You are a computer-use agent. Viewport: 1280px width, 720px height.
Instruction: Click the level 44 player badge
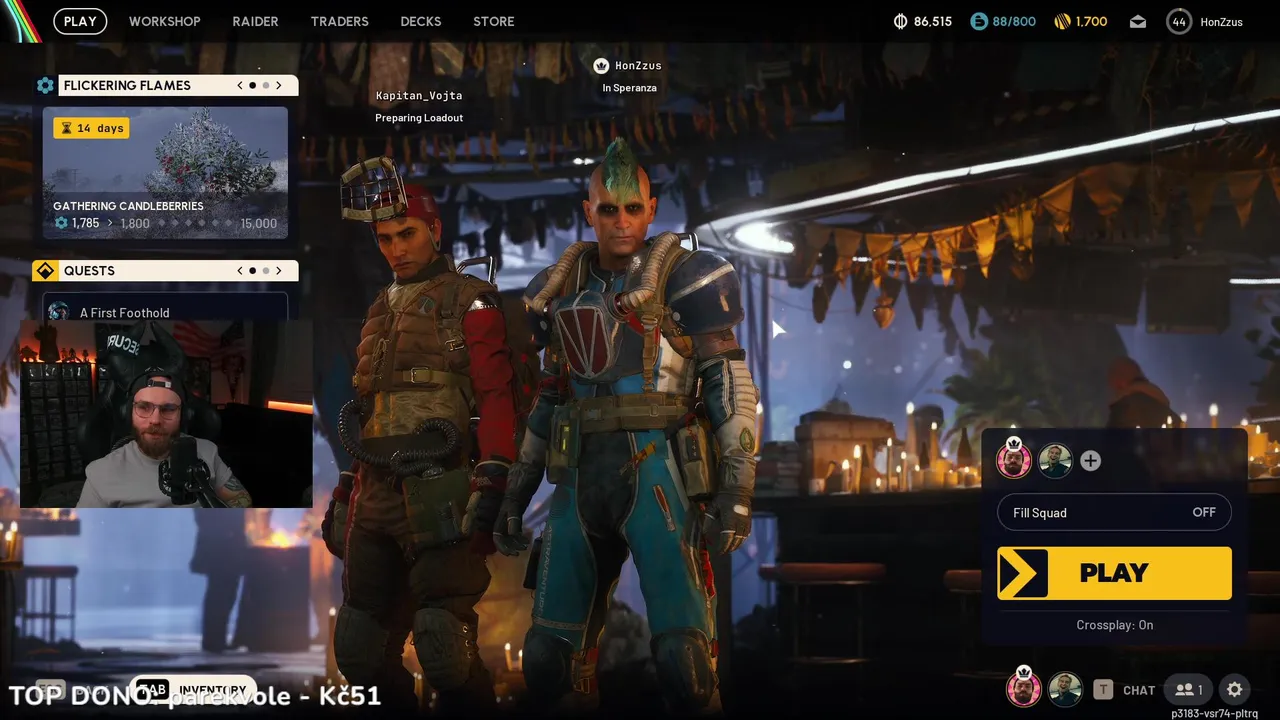1179,21
